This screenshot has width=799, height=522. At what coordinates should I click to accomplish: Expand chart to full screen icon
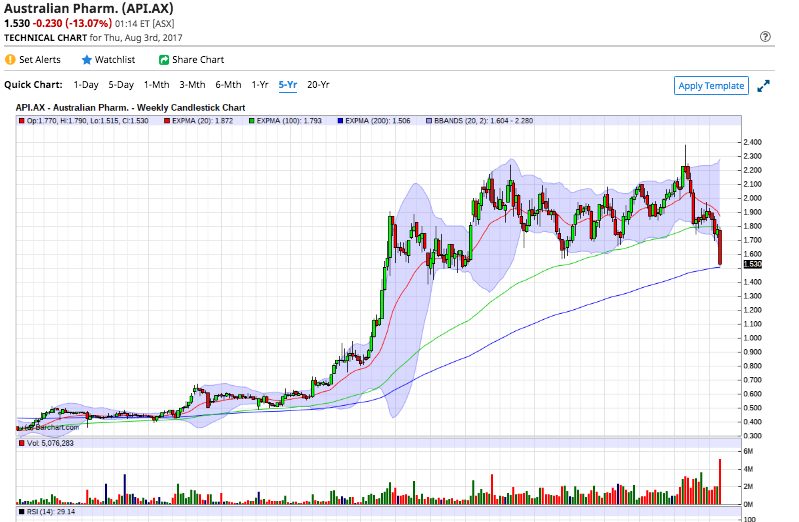763,86
